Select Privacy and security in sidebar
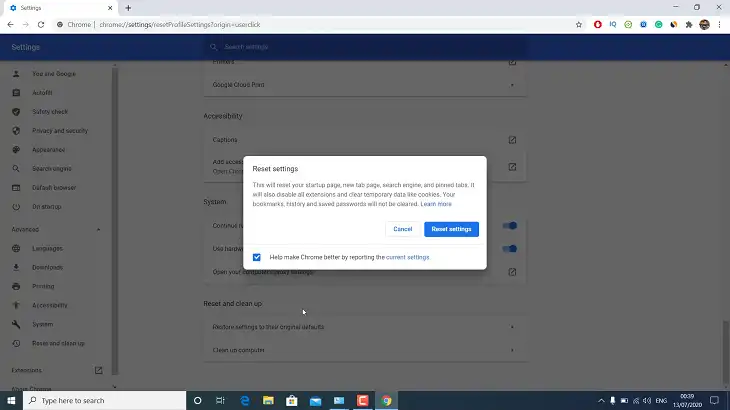The image size is (730, 410). pyautogui.click(x=60, y=131)
